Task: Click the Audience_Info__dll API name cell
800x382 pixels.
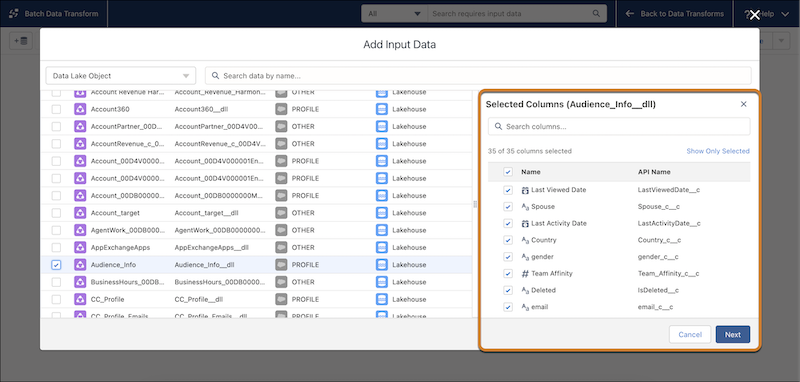Action: 204,265
